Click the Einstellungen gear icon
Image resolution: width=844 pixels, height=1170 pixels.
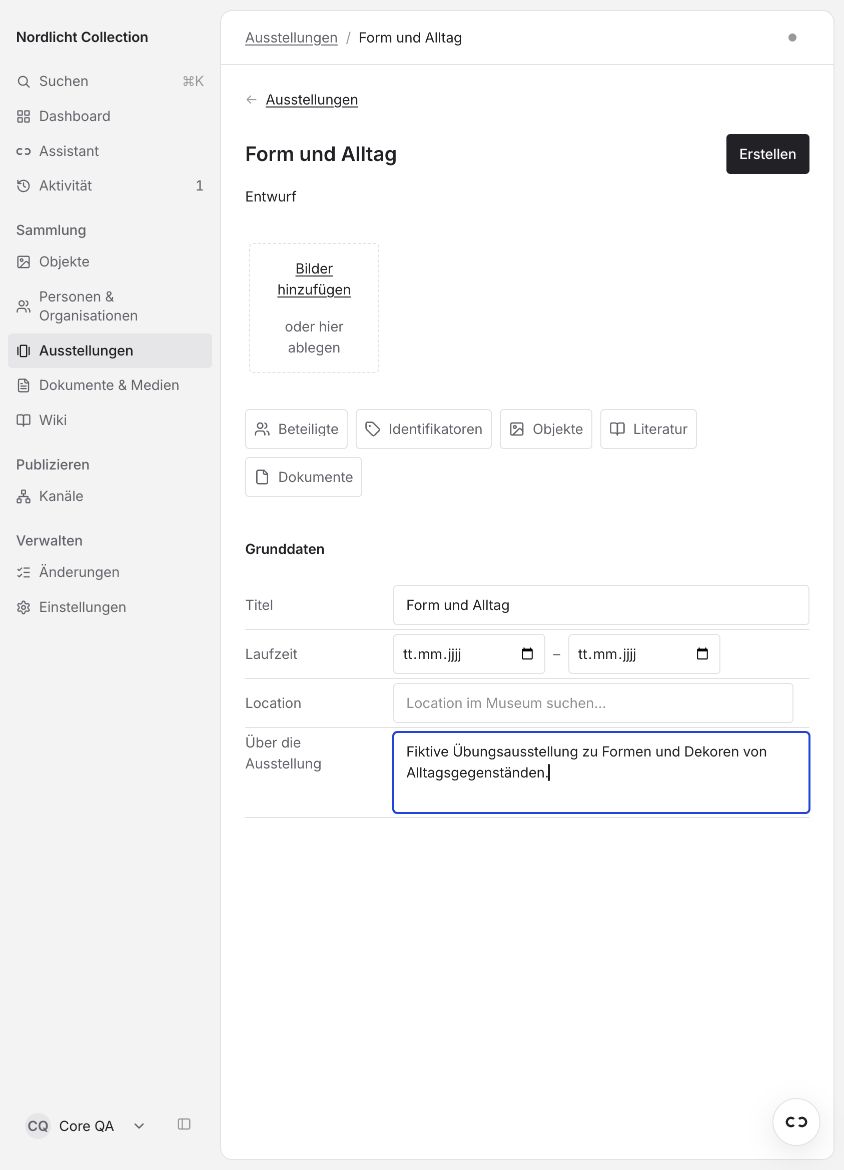click(24, 607)
